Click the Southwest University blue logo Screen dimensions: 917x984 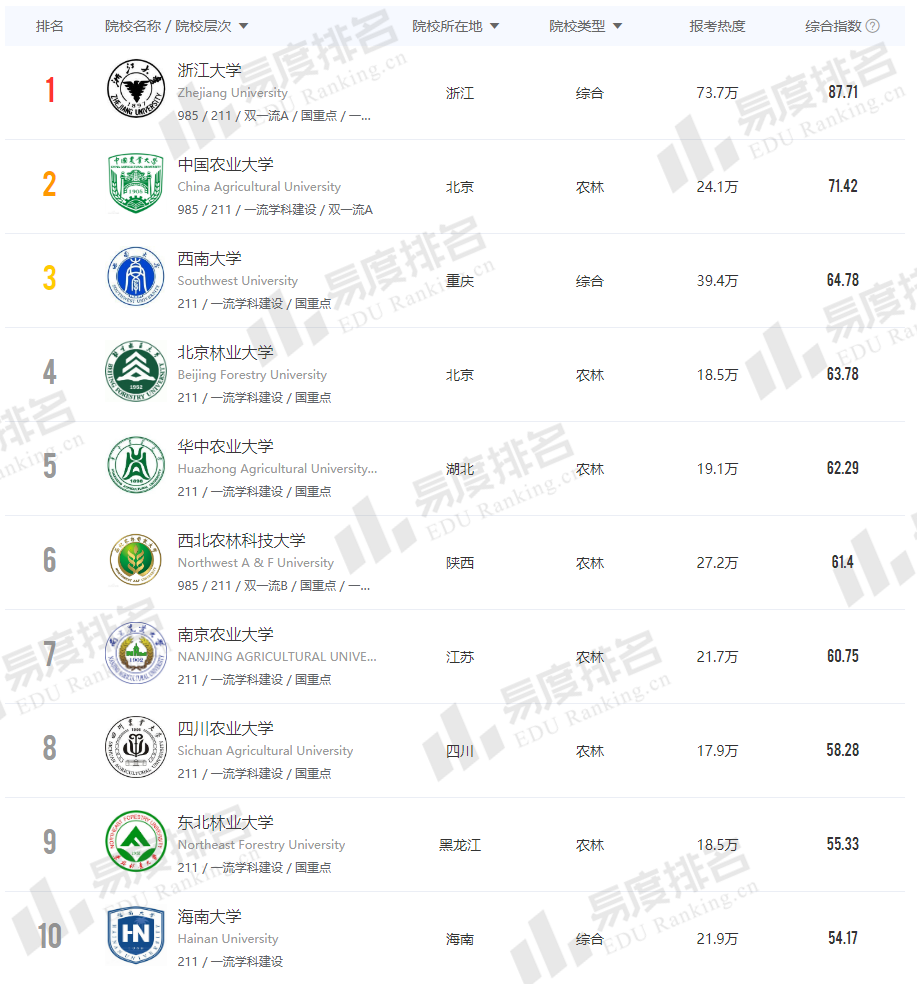coord(135,278)
